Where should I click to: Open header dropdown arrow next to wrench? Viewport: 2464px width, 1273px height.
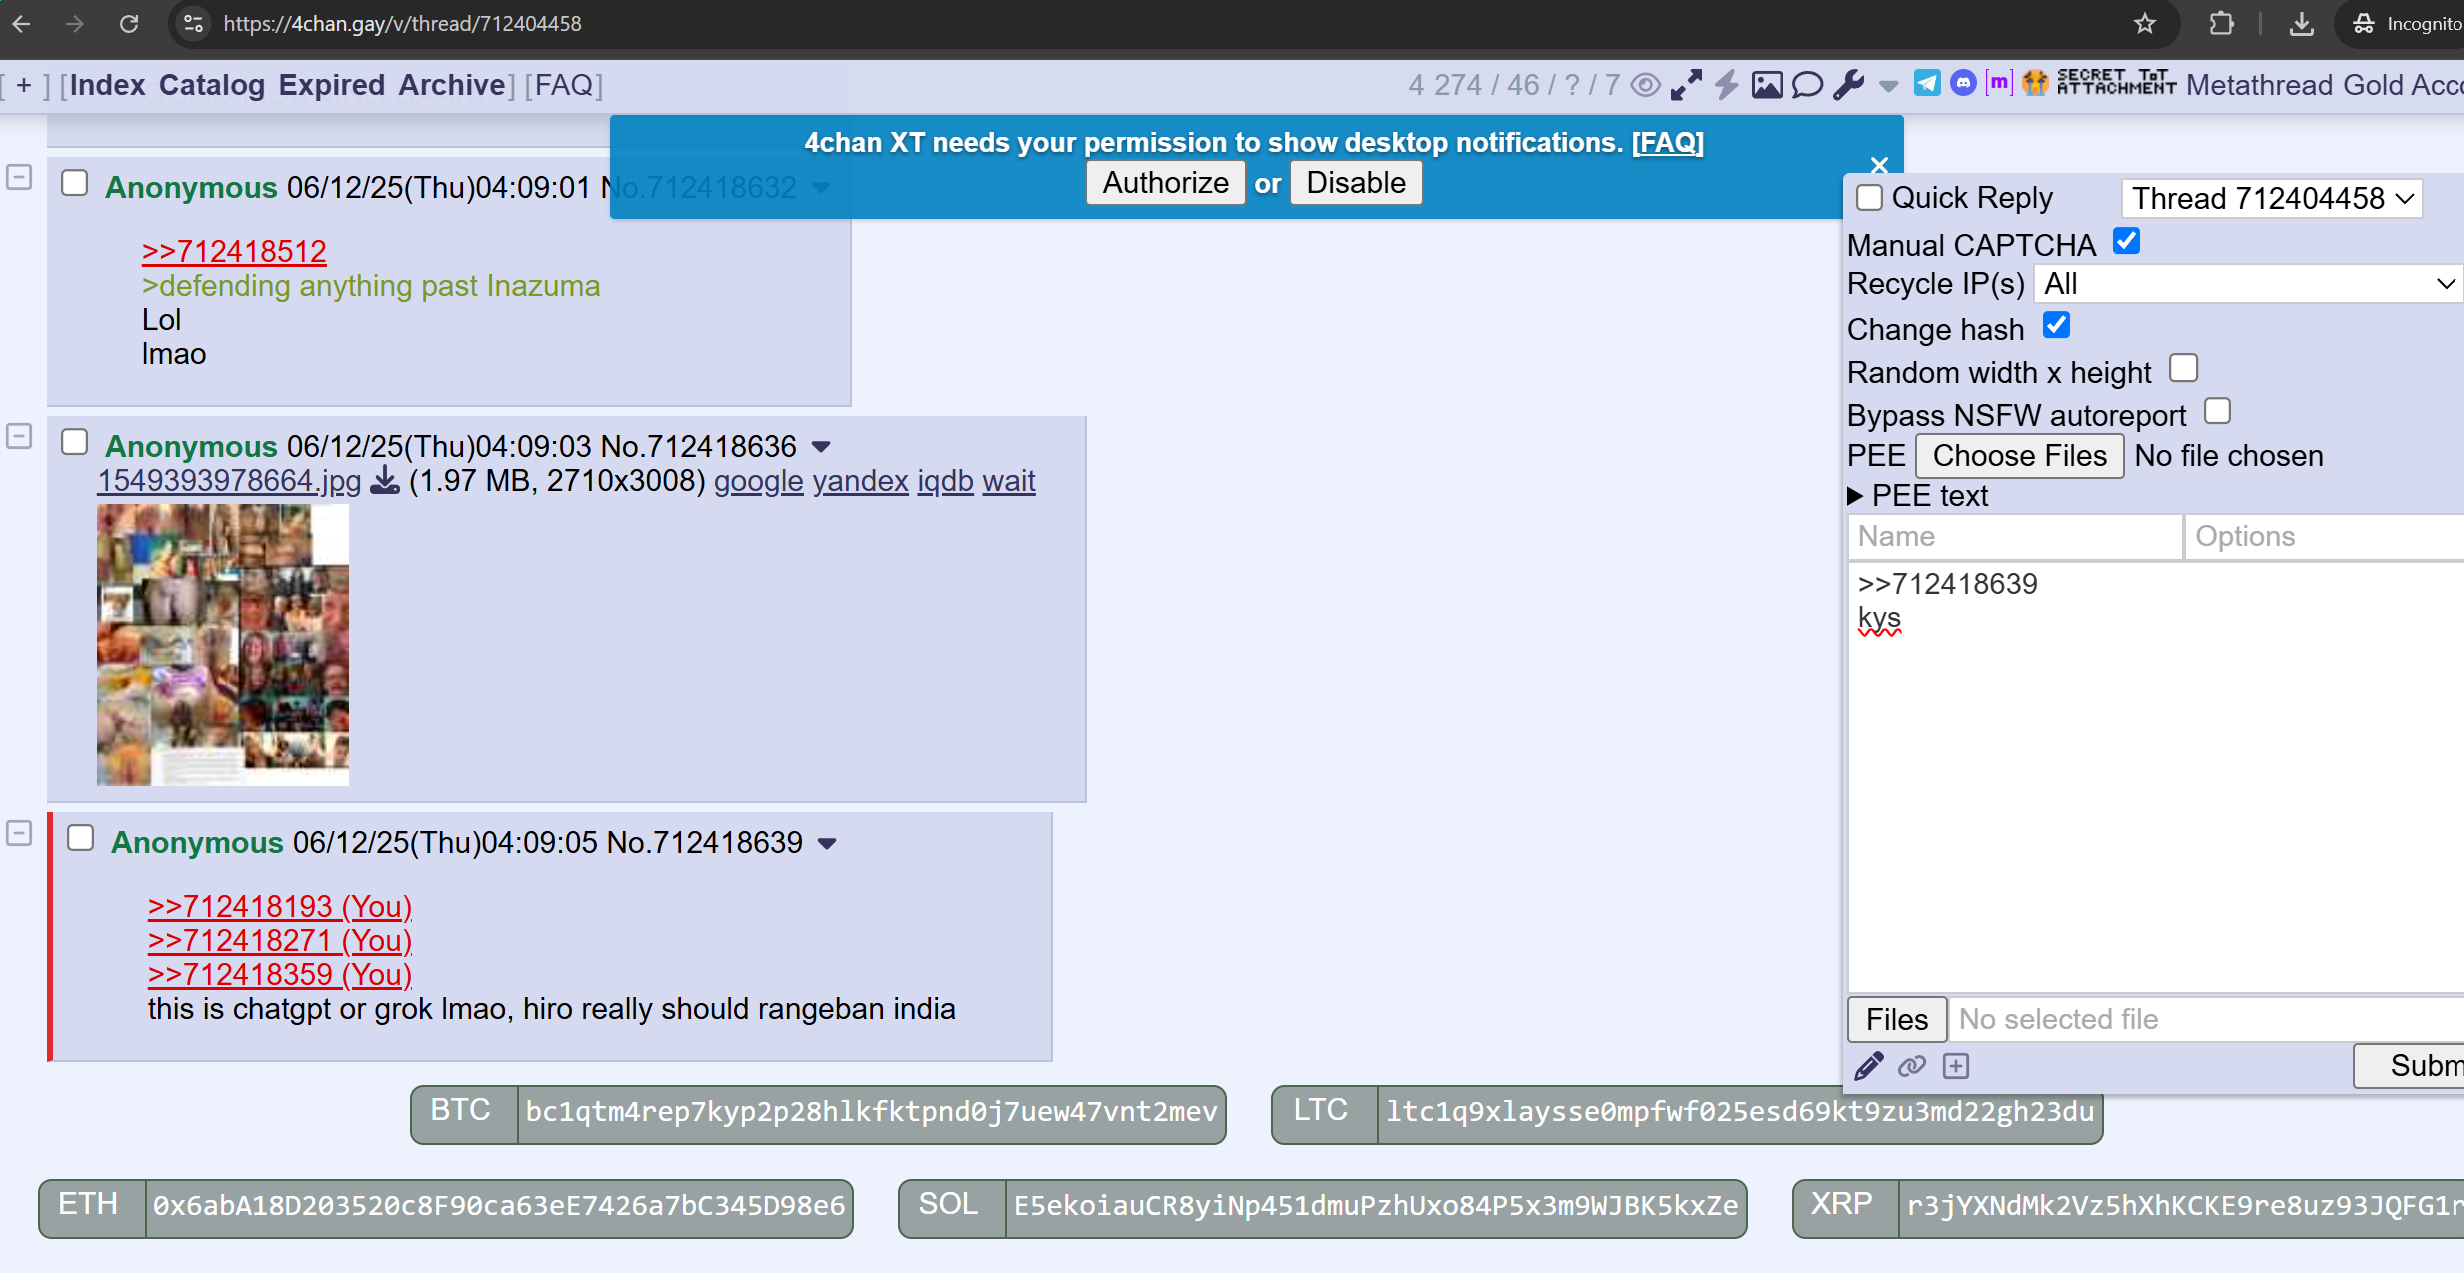coord(1888,87)
